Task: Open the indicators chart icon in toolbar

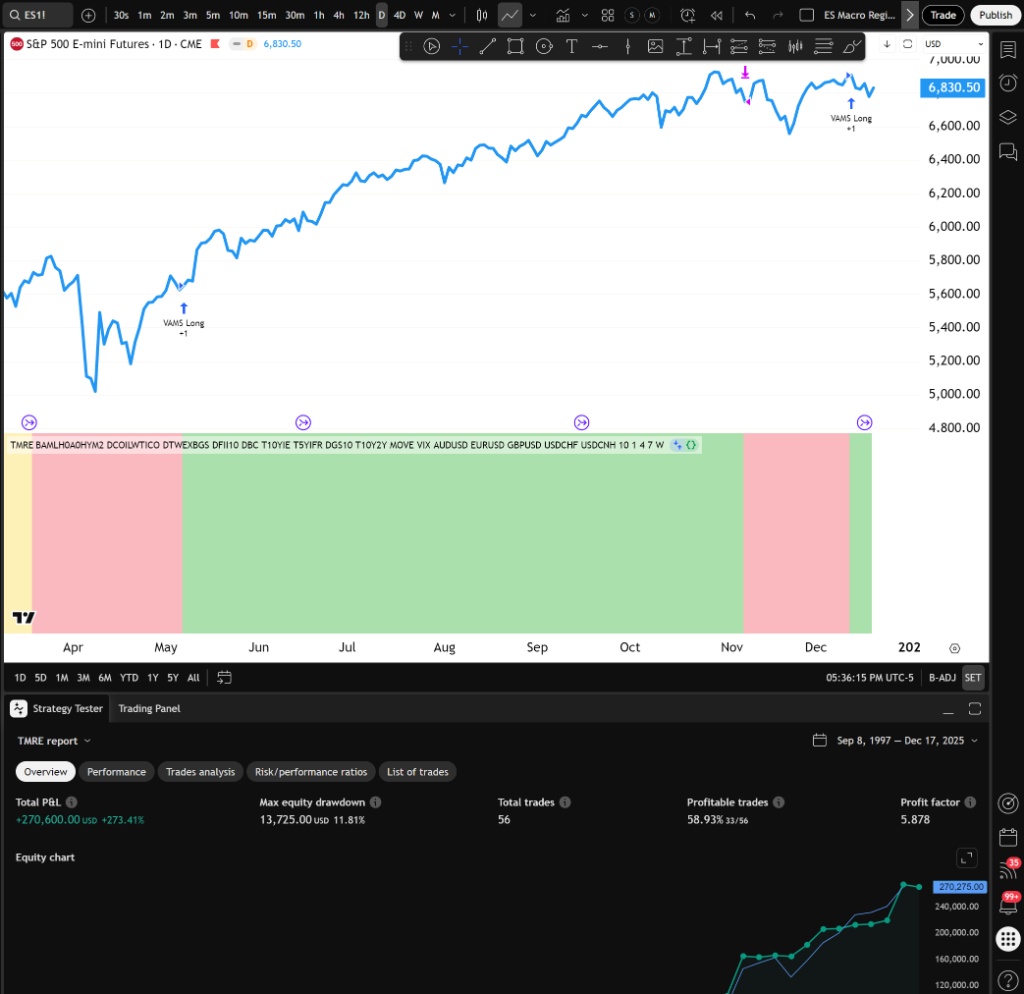Action: 563,15
